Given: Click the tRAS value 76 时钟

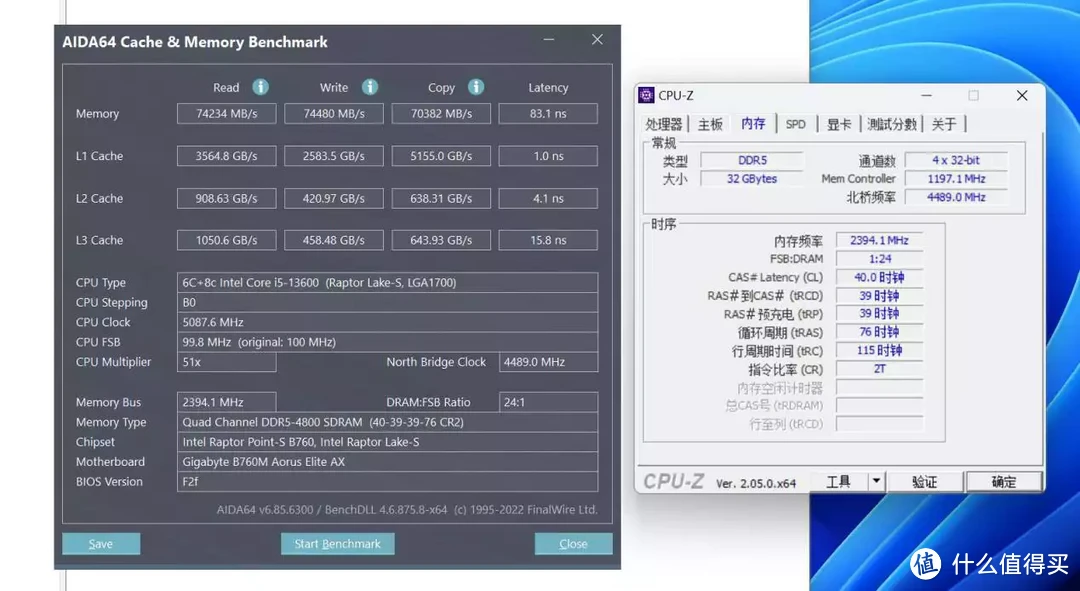Looking at the screenshot, I should coord(880,332).
